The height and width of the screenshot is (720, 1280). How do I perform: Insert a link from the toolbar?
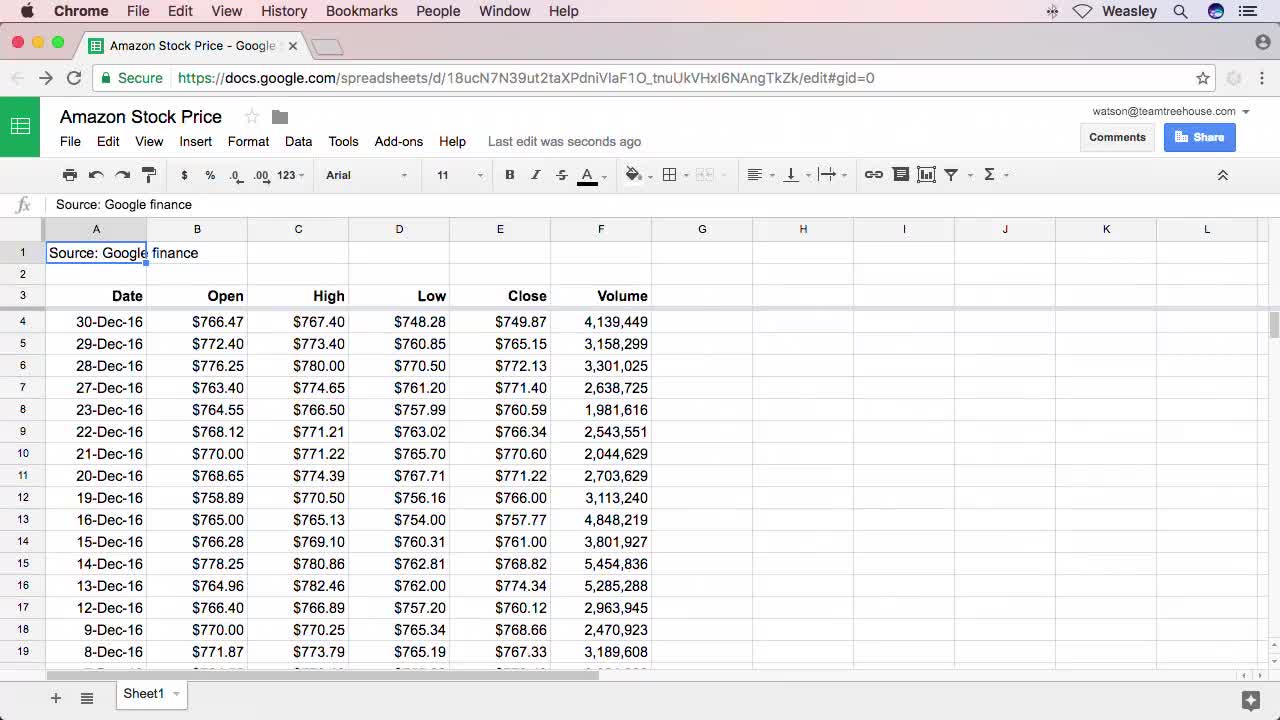pos(873,174)
